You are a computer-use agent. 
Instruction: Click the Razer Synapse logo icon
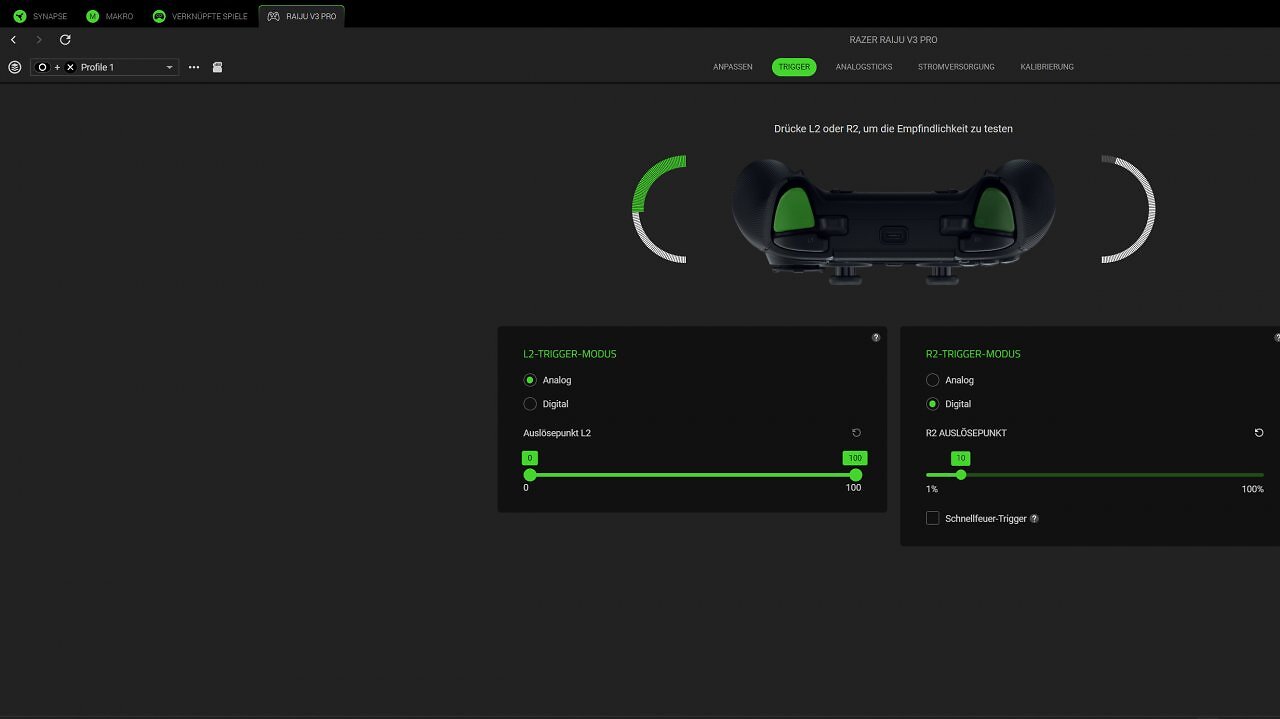tap(20, 16)
